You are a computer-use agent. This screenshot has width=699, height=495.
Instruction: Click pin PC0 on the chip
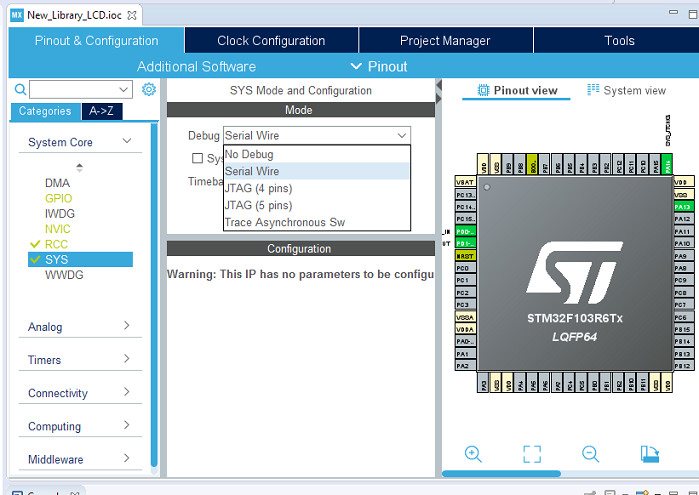465,268
